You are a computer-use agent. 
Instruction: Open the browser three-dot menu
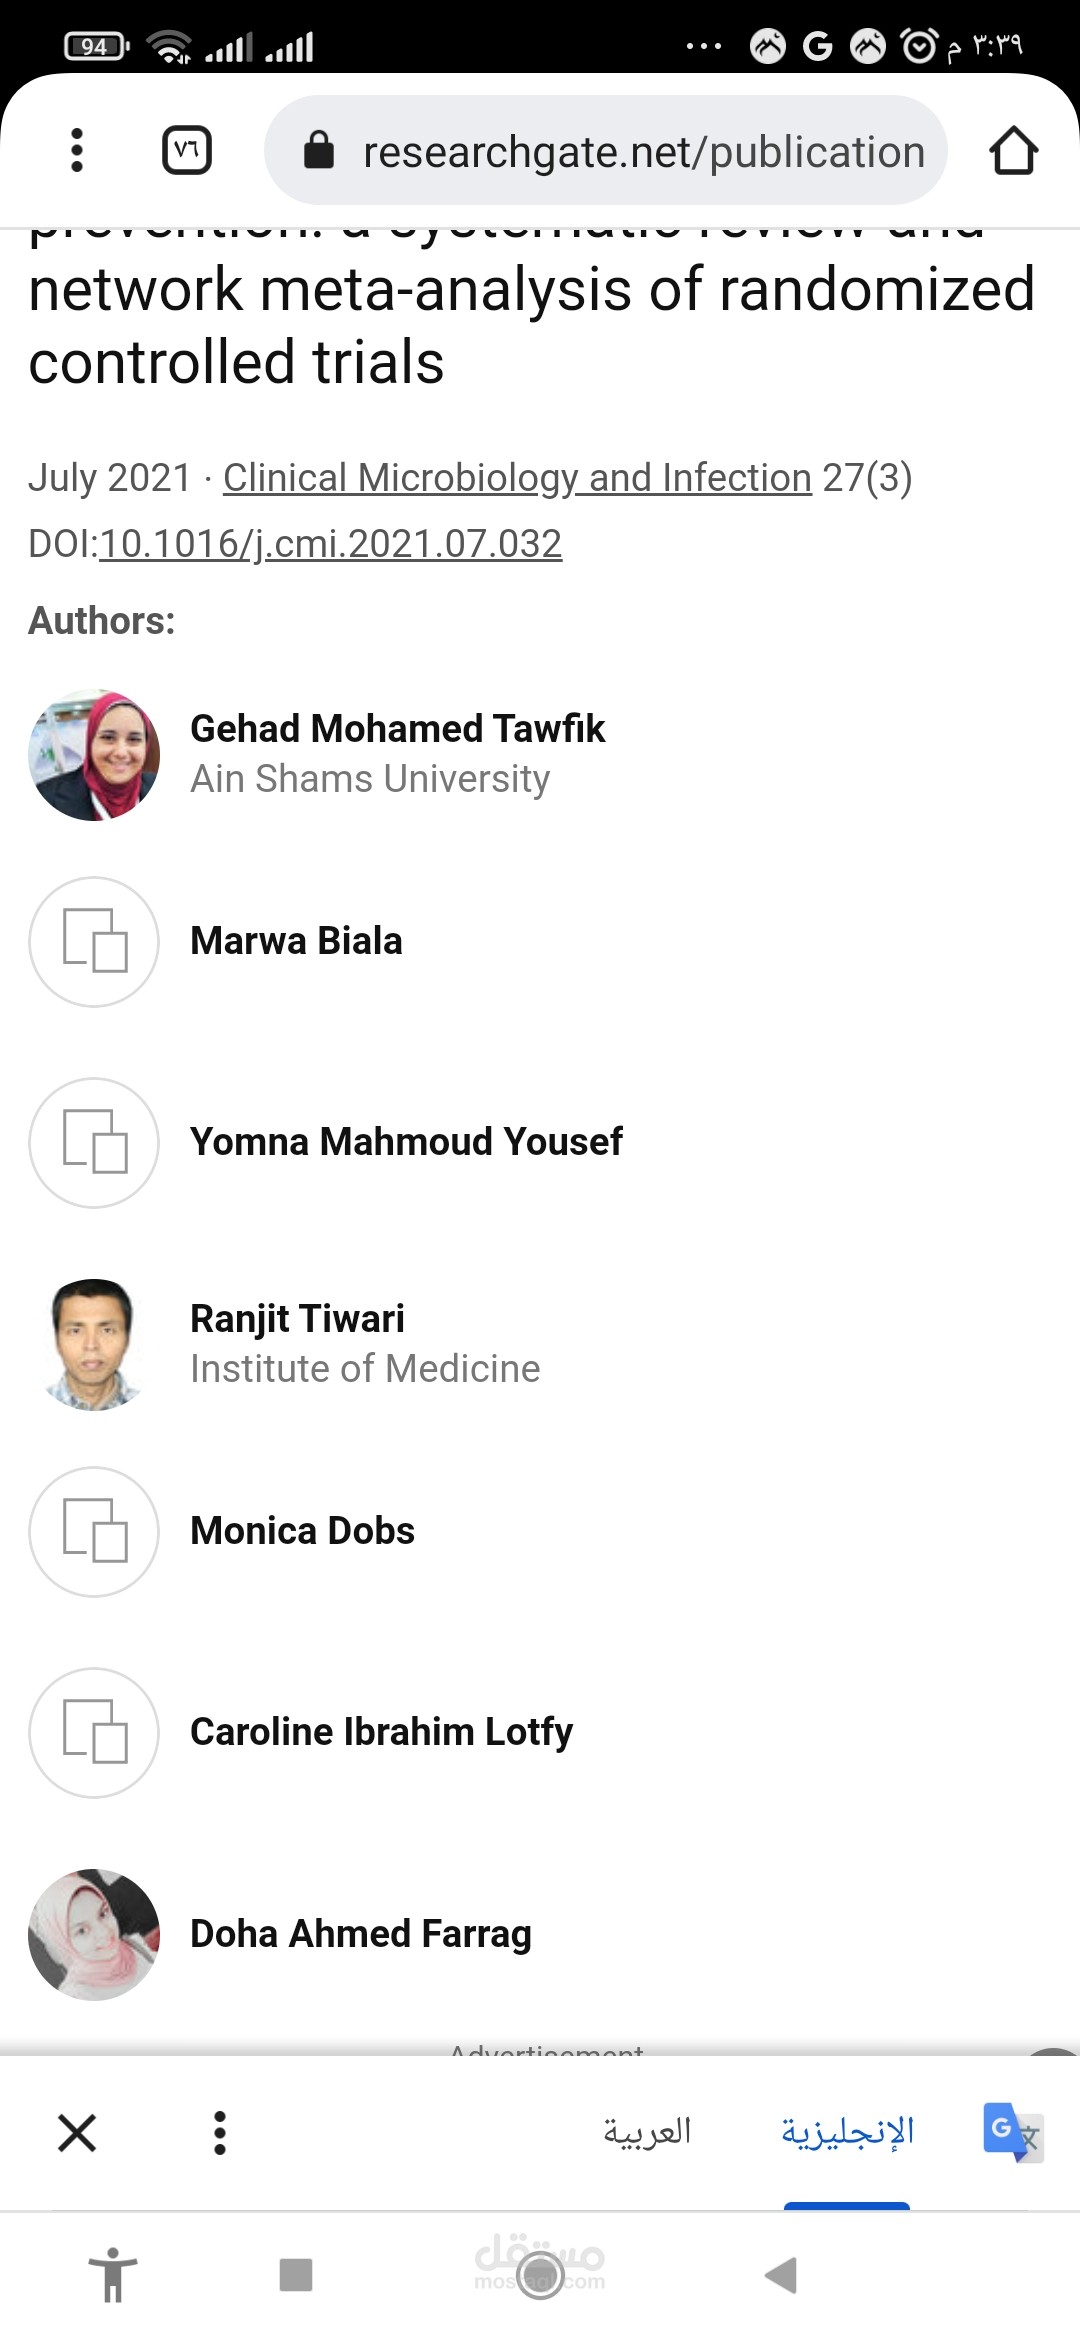77,151
